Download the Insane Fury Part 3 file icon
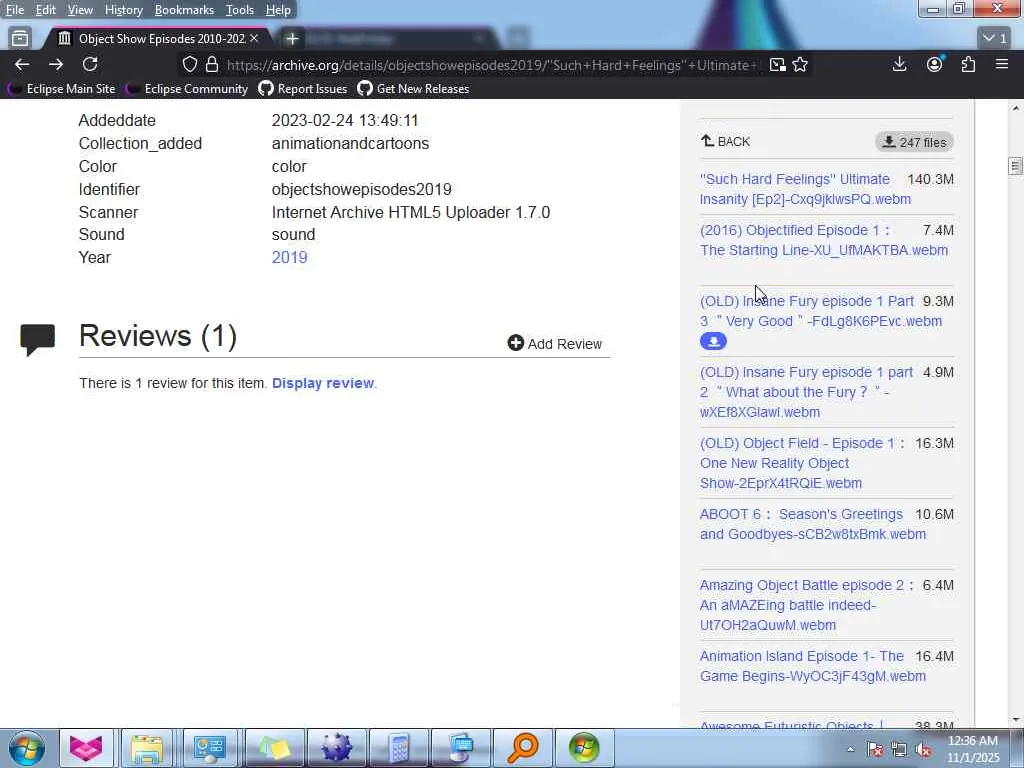The image size is (1024, 768). tap(713, 341)
